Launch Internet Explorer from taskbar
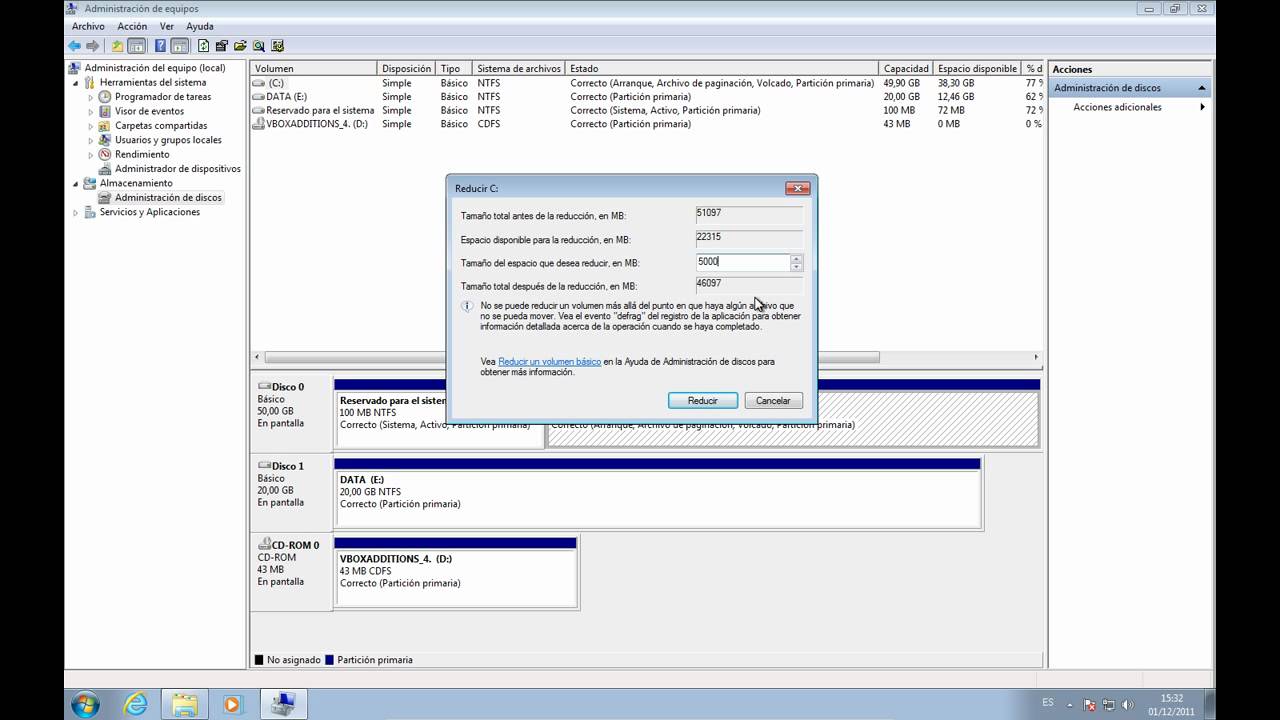Viewport: 1280px width, 720px height. pos(136,704)
